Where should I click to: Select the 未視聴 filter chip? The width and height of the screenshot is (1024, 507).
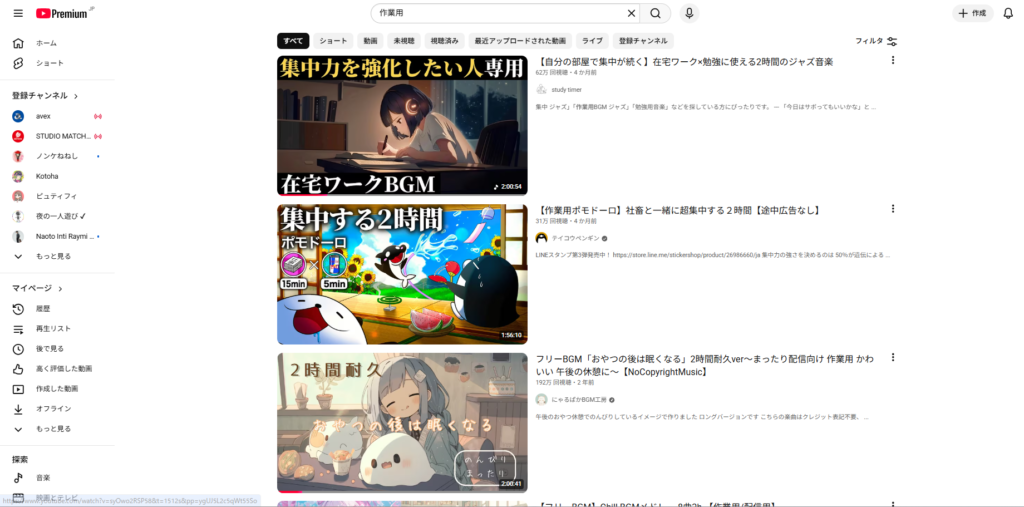coord(403,41)
